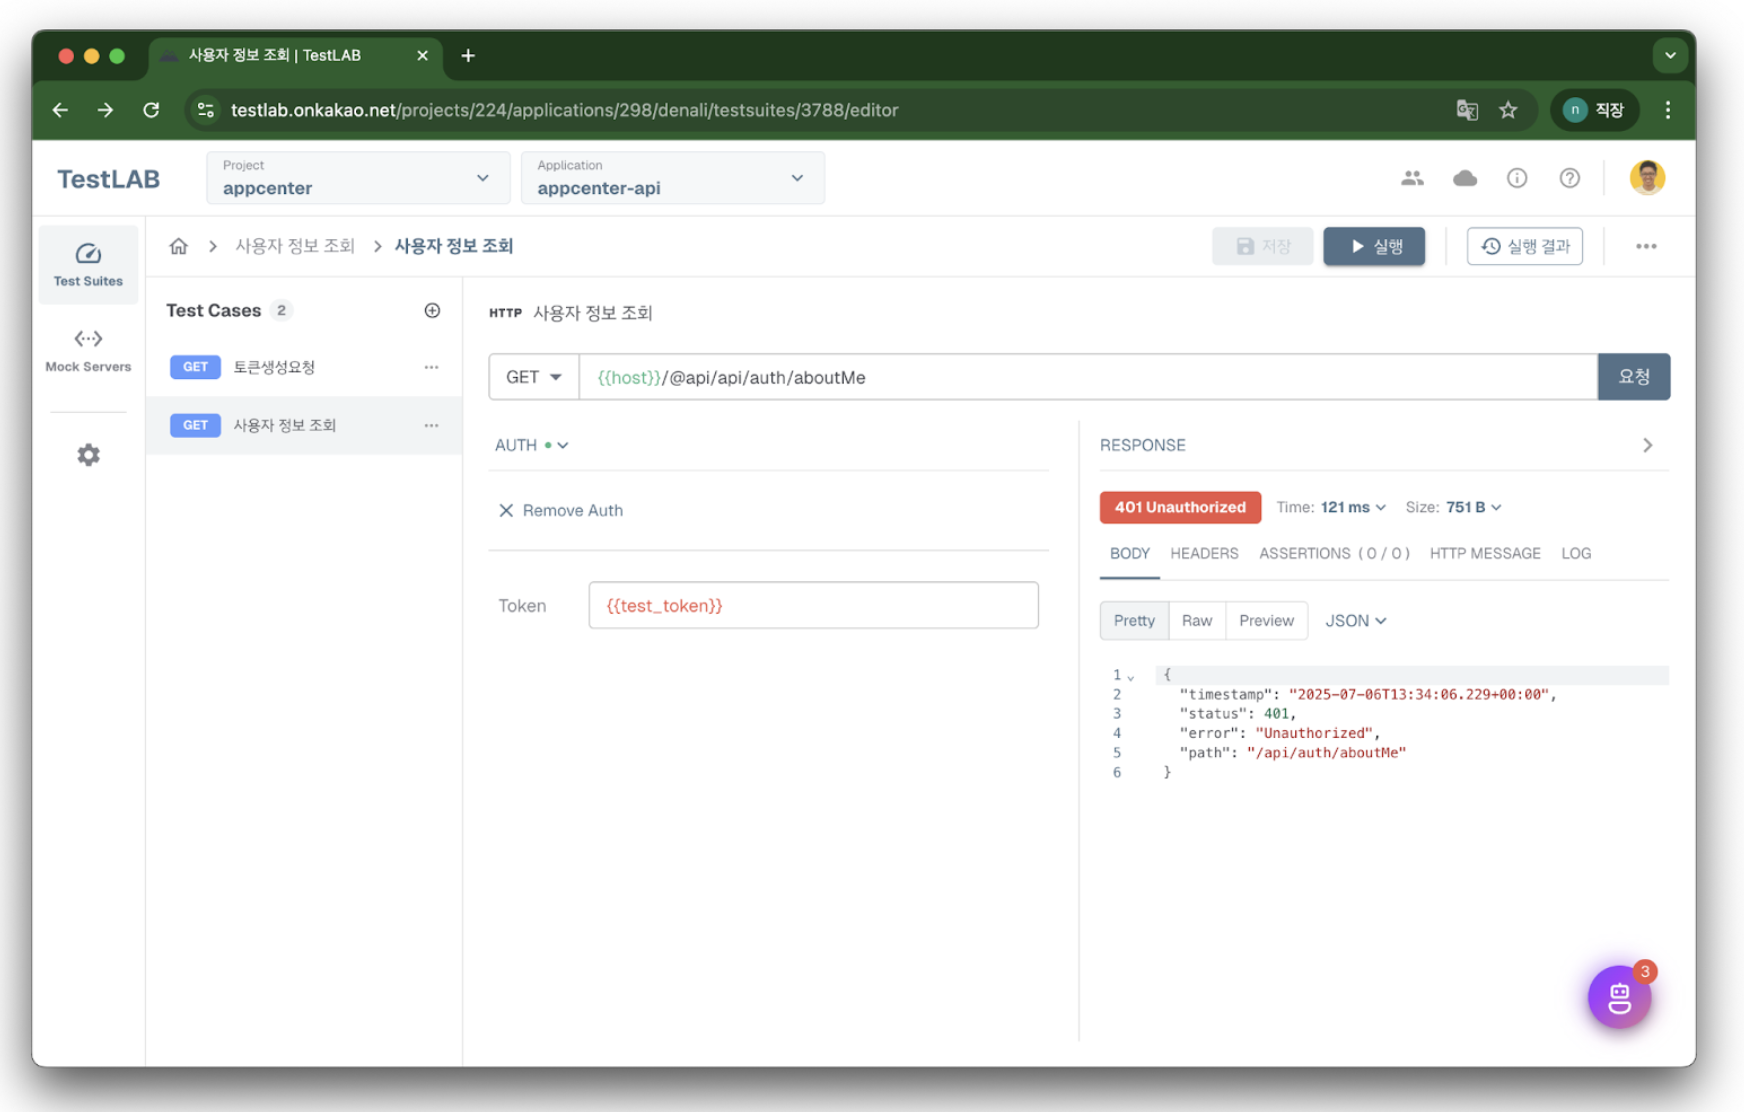Screen dimensions: 1744x1112
Task: Open the chatbot assistant bubble
Action: click(1619, 997)
